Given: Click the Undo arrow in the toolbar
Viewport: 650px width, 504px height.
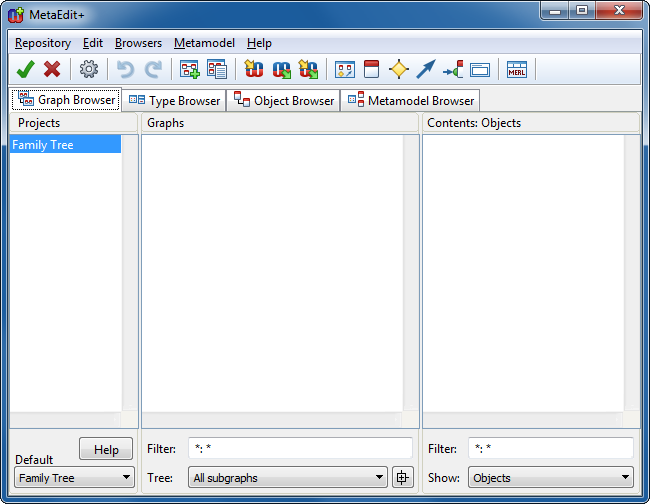Looking at the screenshot, I should click(126, 69).
